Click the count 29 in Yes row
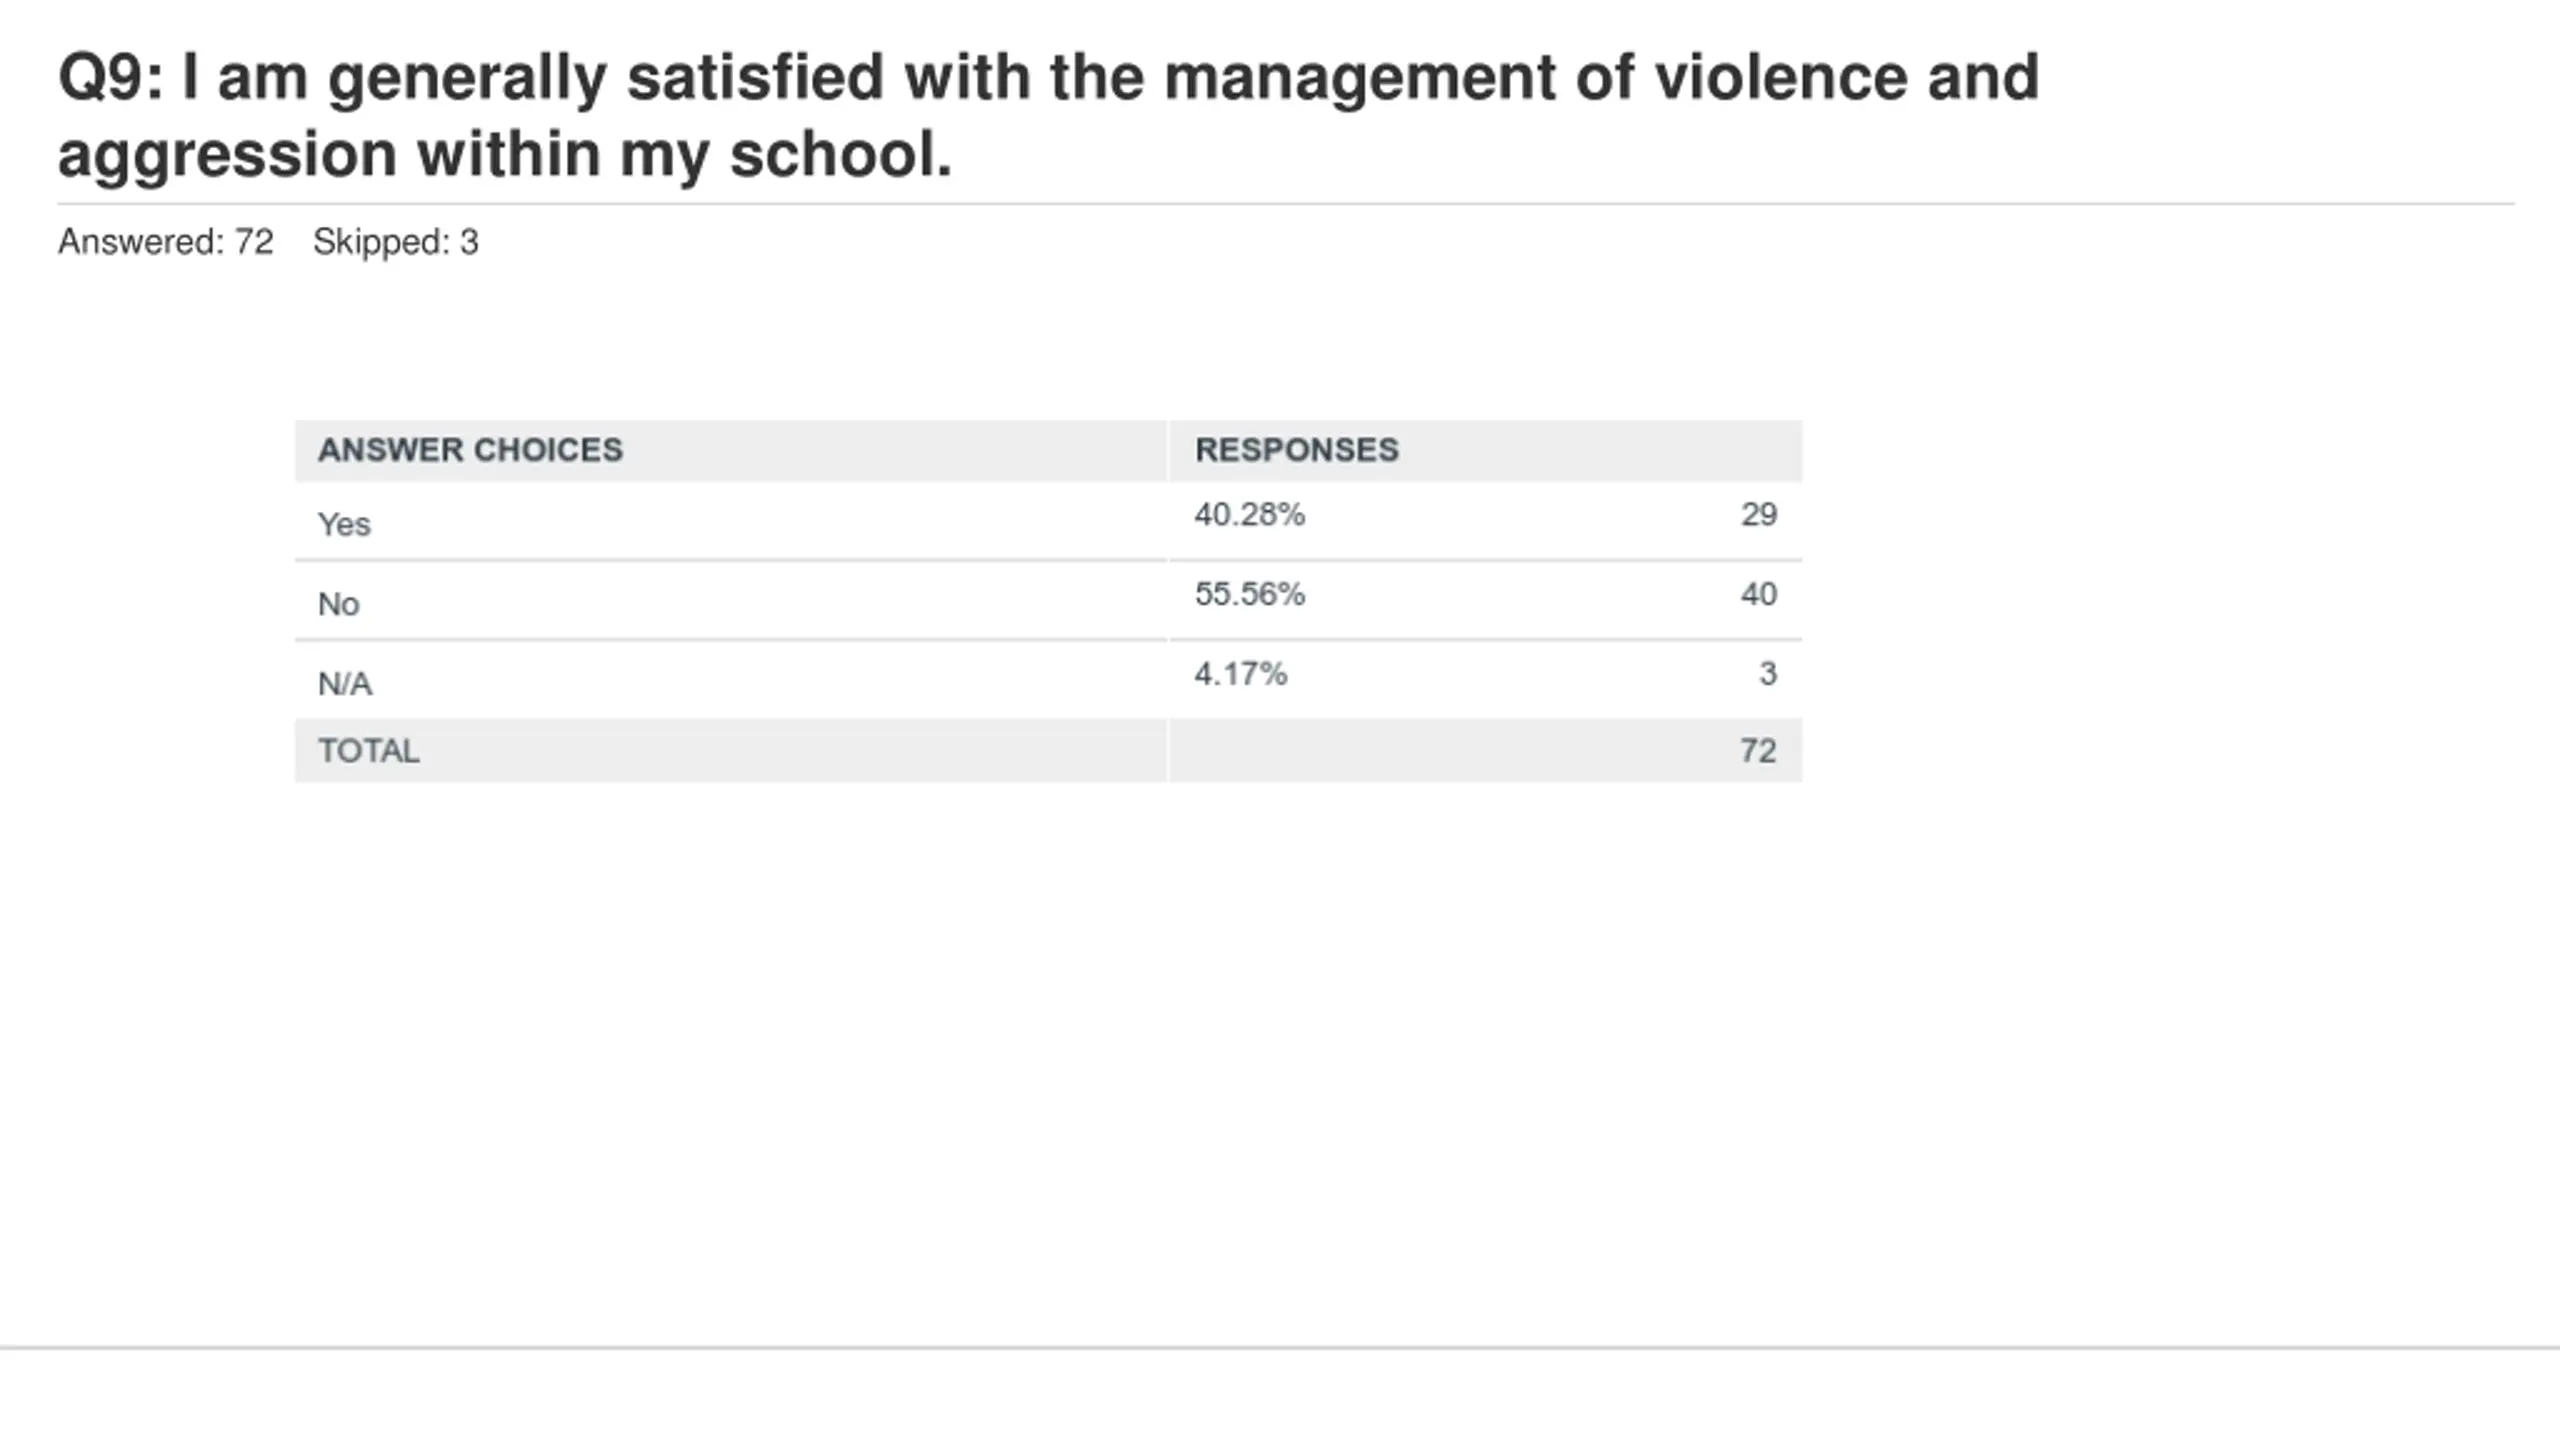 click(1759, 514)
